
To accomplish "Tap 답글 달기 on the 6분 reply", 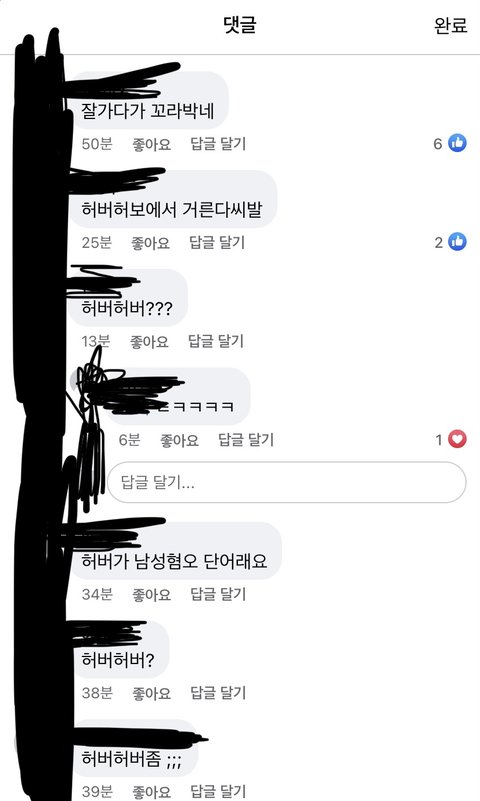I will coord(246,440).
